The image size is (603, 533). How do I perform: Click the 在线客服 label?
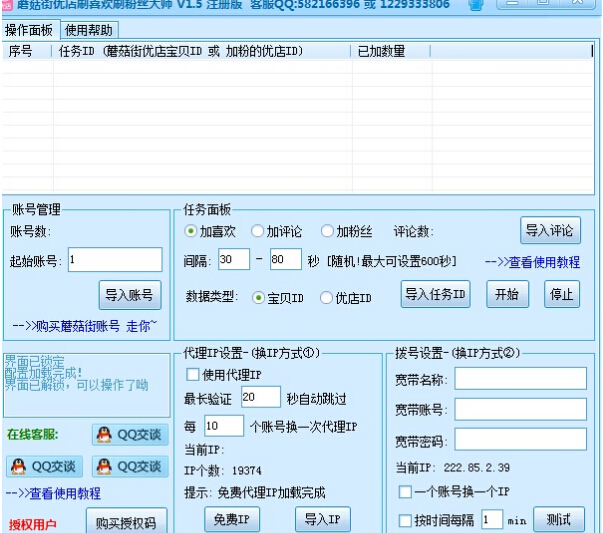(33, 435)
